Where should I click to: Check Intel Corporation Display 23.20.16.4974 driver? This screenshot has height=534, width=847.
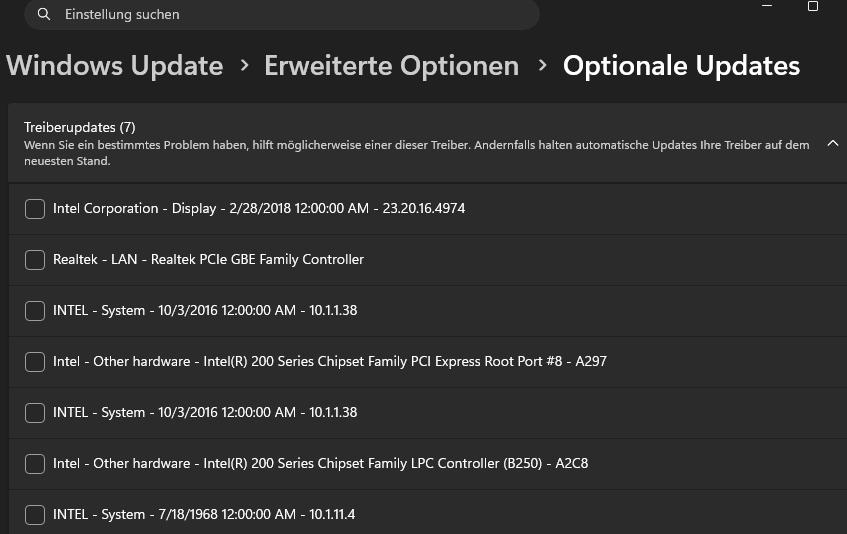(x=35, y=209)
